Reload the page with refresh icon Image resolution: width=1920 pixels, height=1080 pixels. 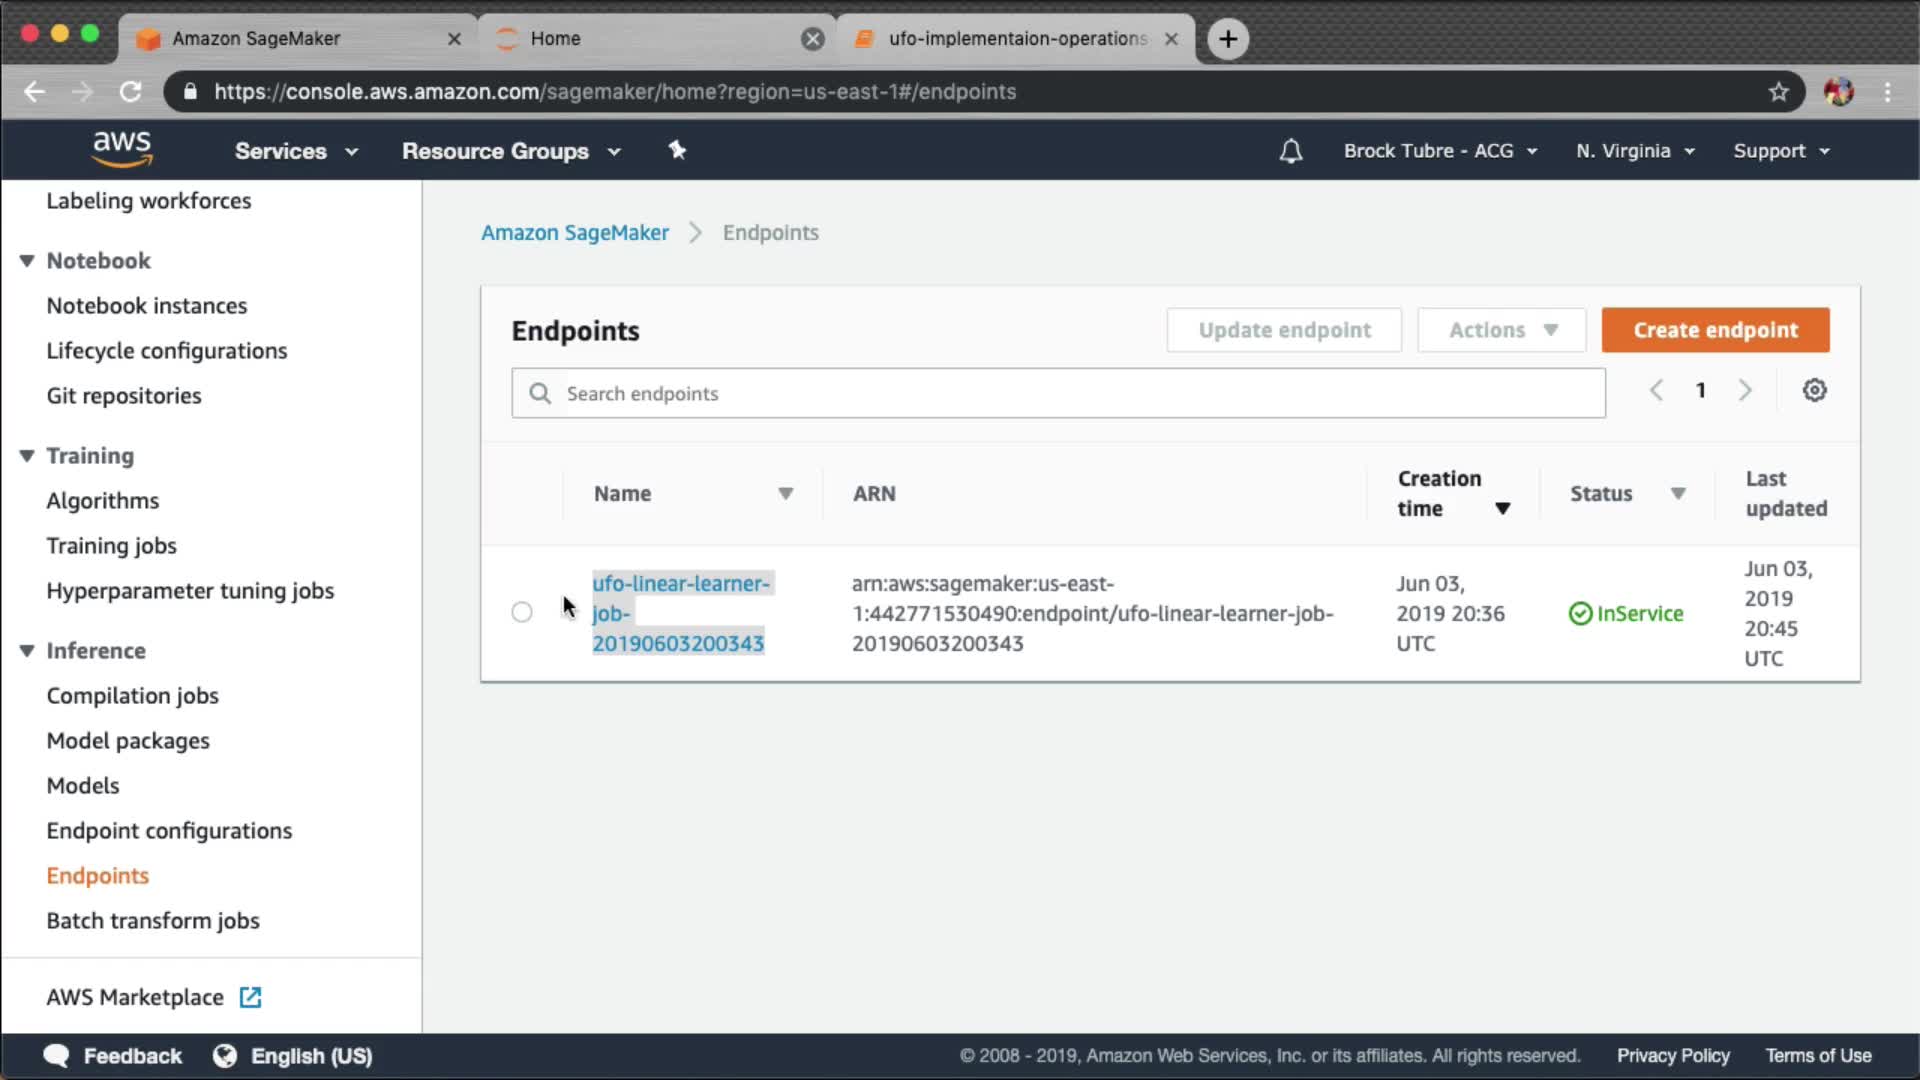click(x=131, y=92)
